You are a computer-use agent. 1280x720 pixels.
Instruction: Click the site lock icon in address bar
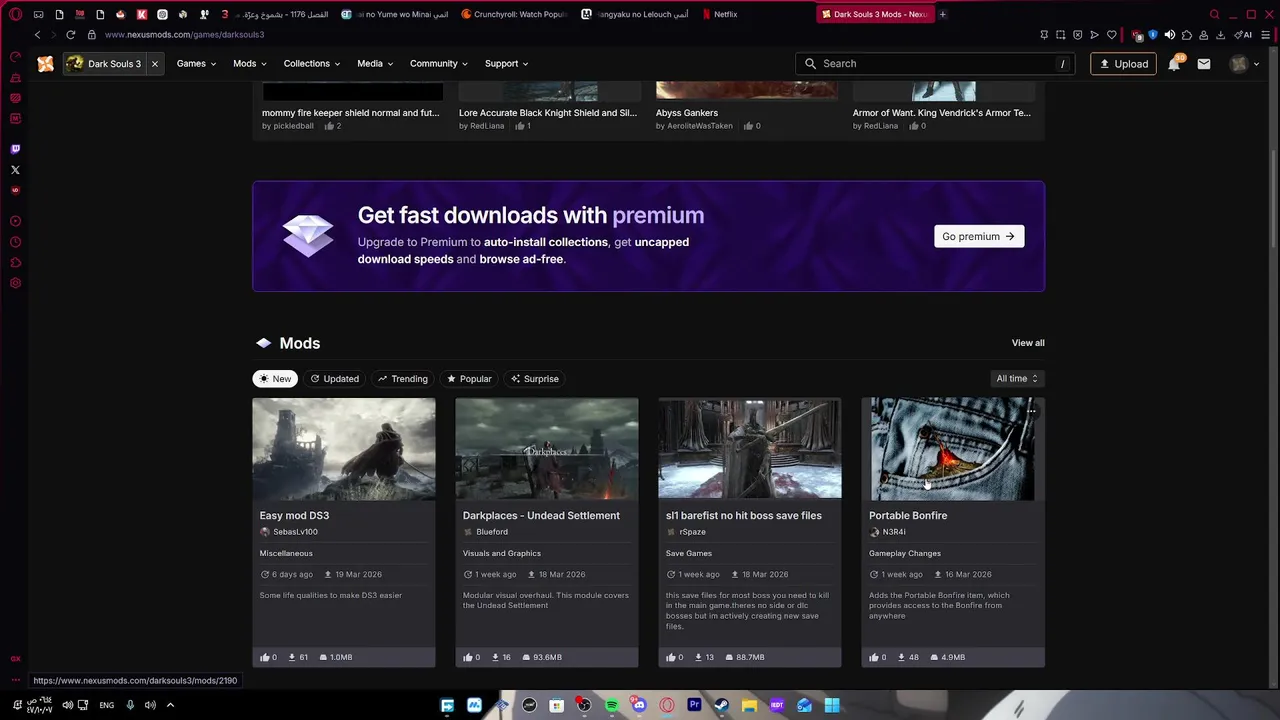click(x=92, y=35)
